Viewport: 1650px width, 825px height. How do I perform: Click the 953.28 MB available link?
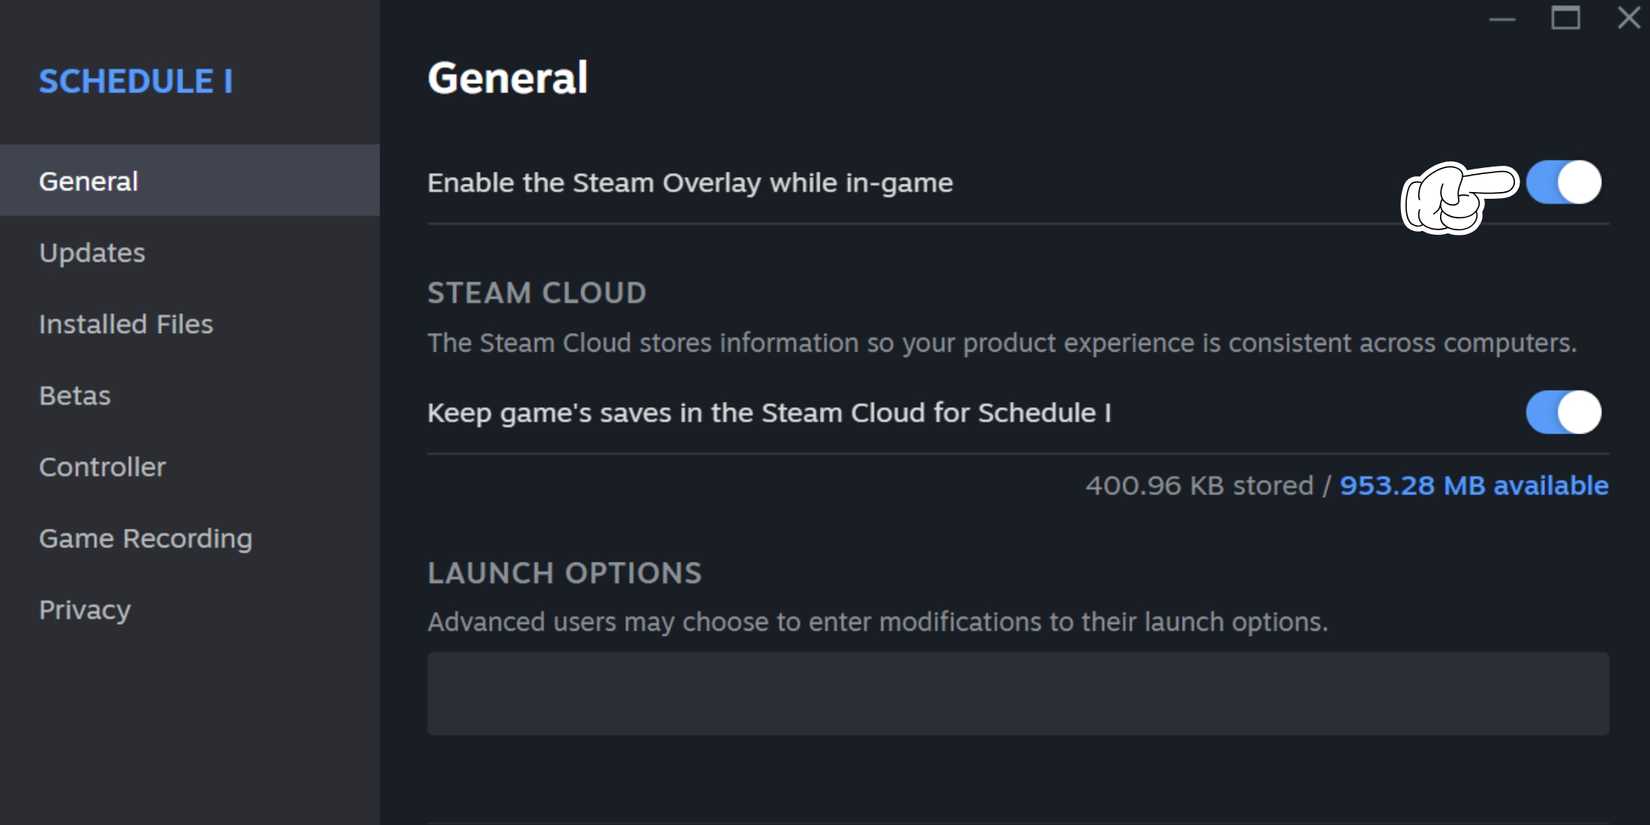point(1475,485)
